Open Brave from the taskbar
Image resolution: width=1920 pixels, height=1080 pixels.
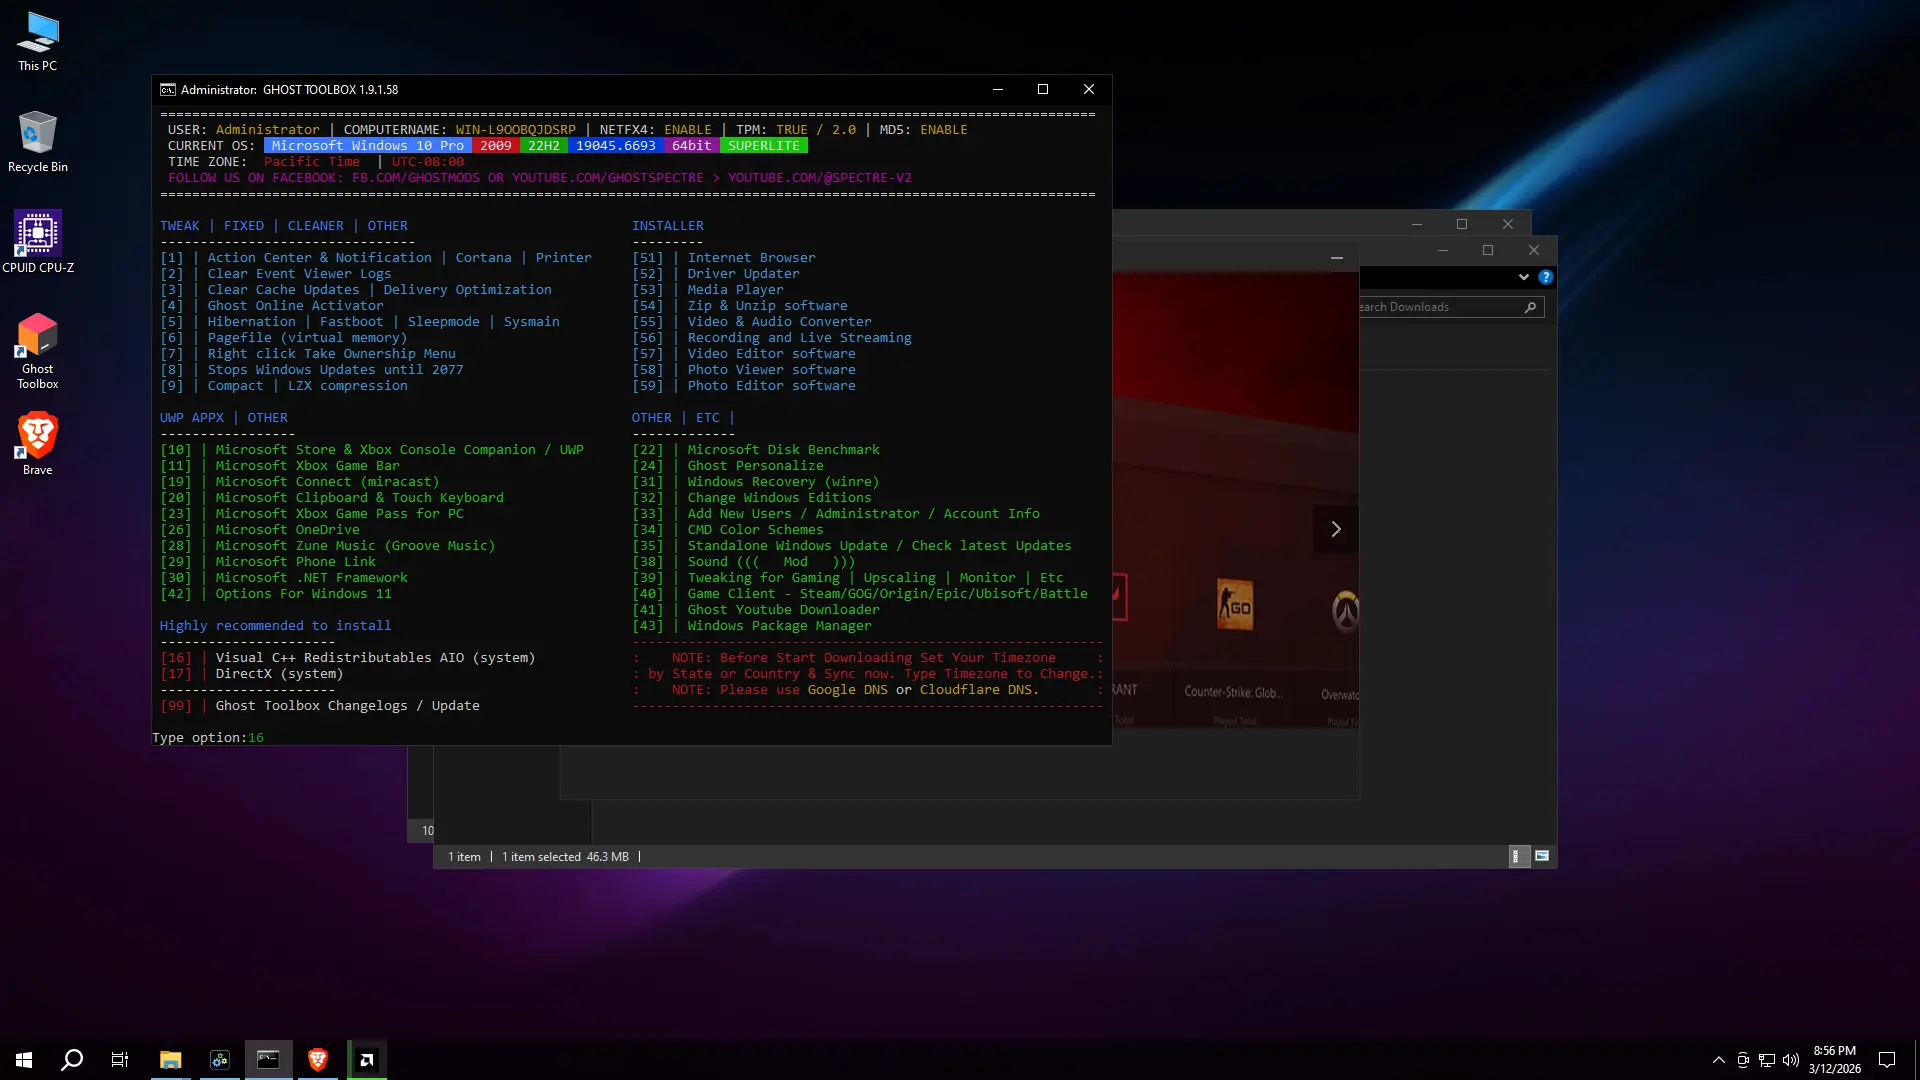click(x=318, y=1060)
